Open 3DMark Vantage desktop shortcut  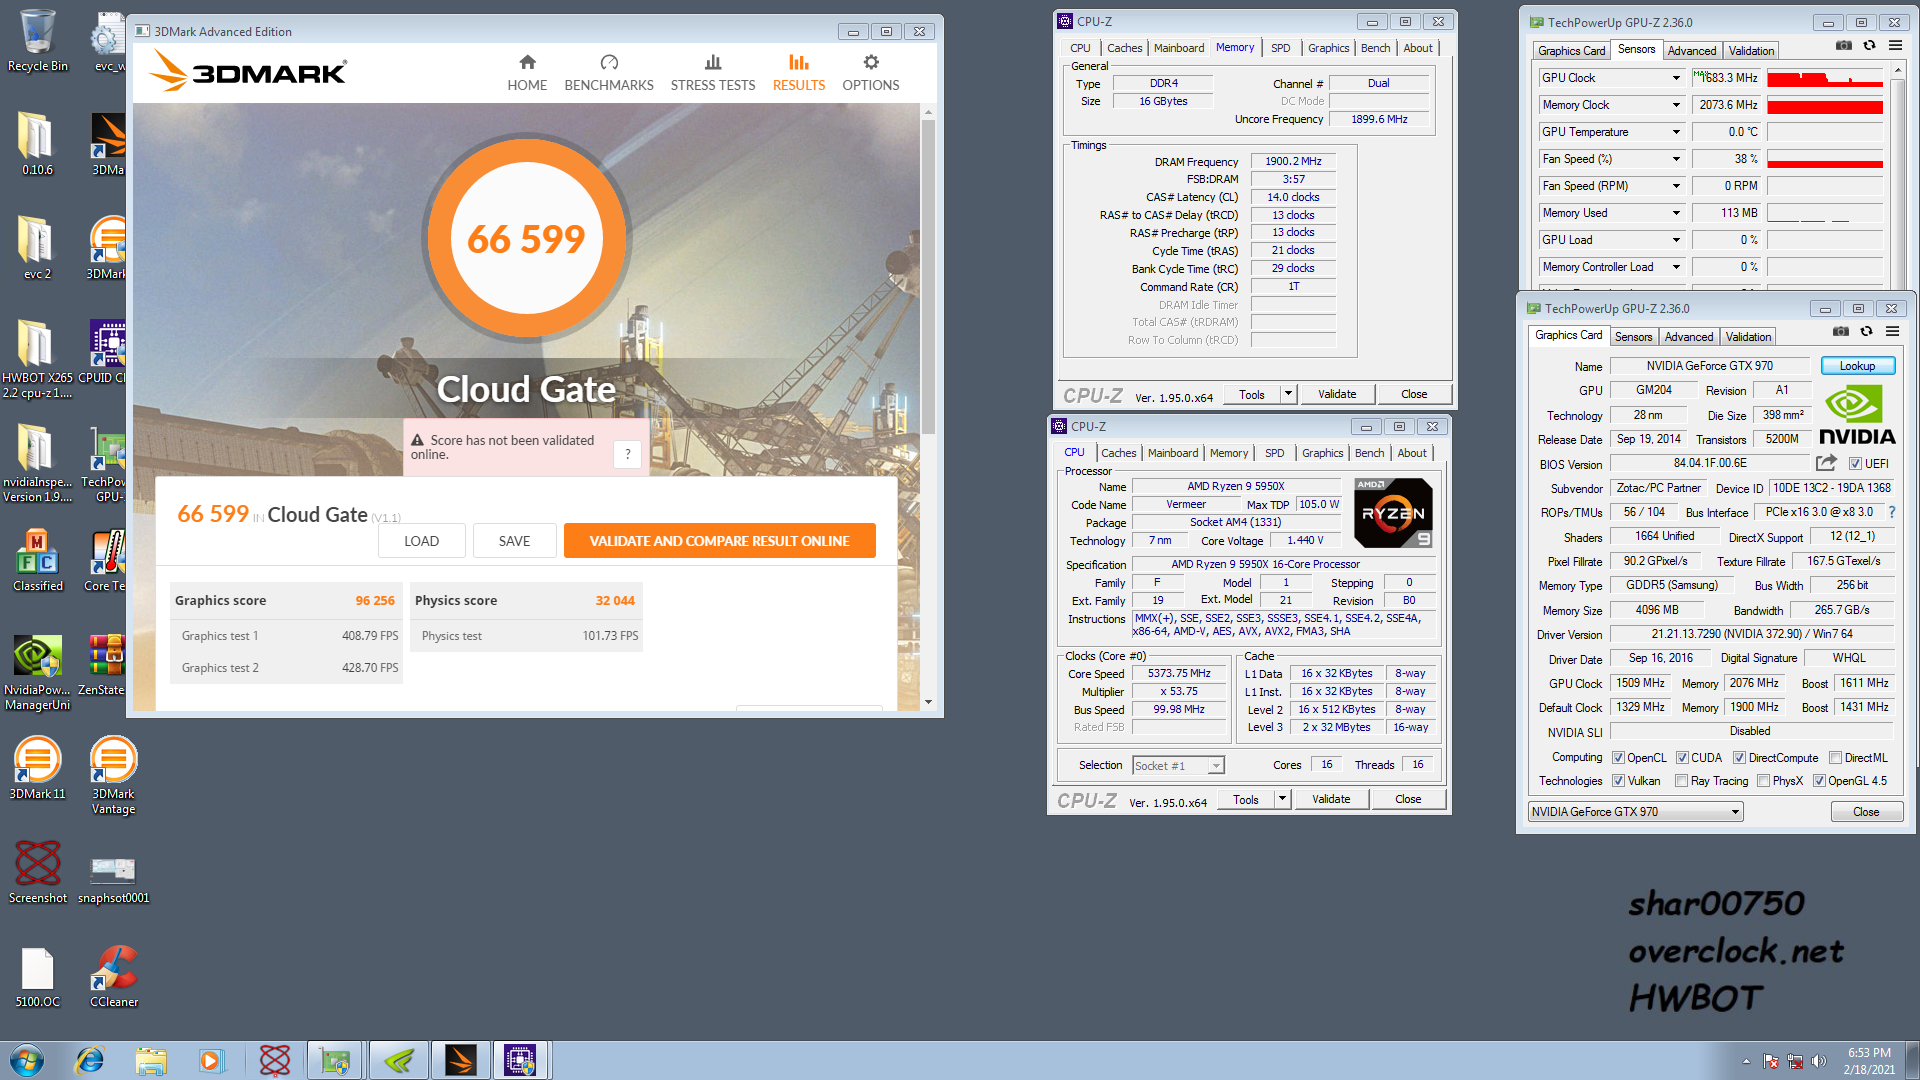(x=113, y=776)
